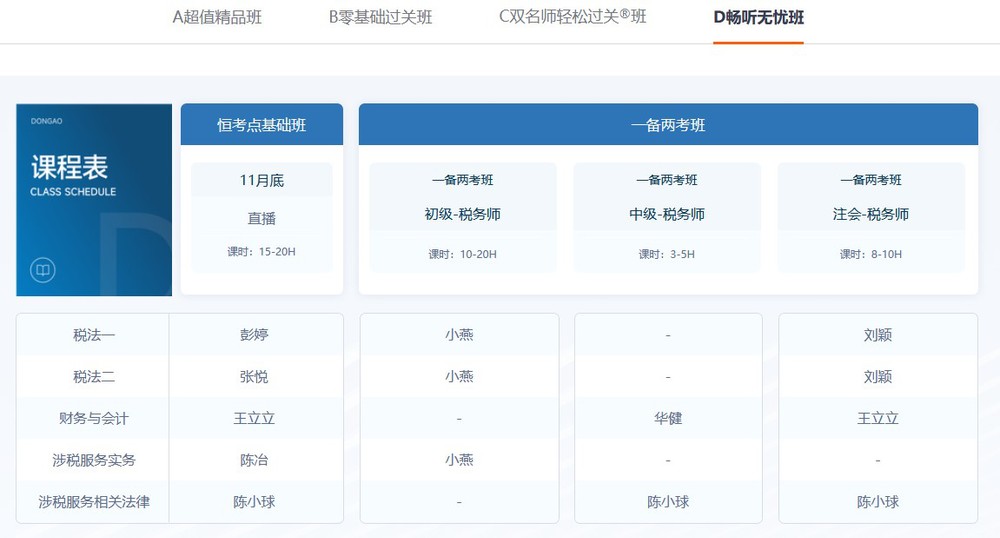Select the C双名师轻松过关班 tab
This screenshot has width=1000, height=538.
point(572,17)
